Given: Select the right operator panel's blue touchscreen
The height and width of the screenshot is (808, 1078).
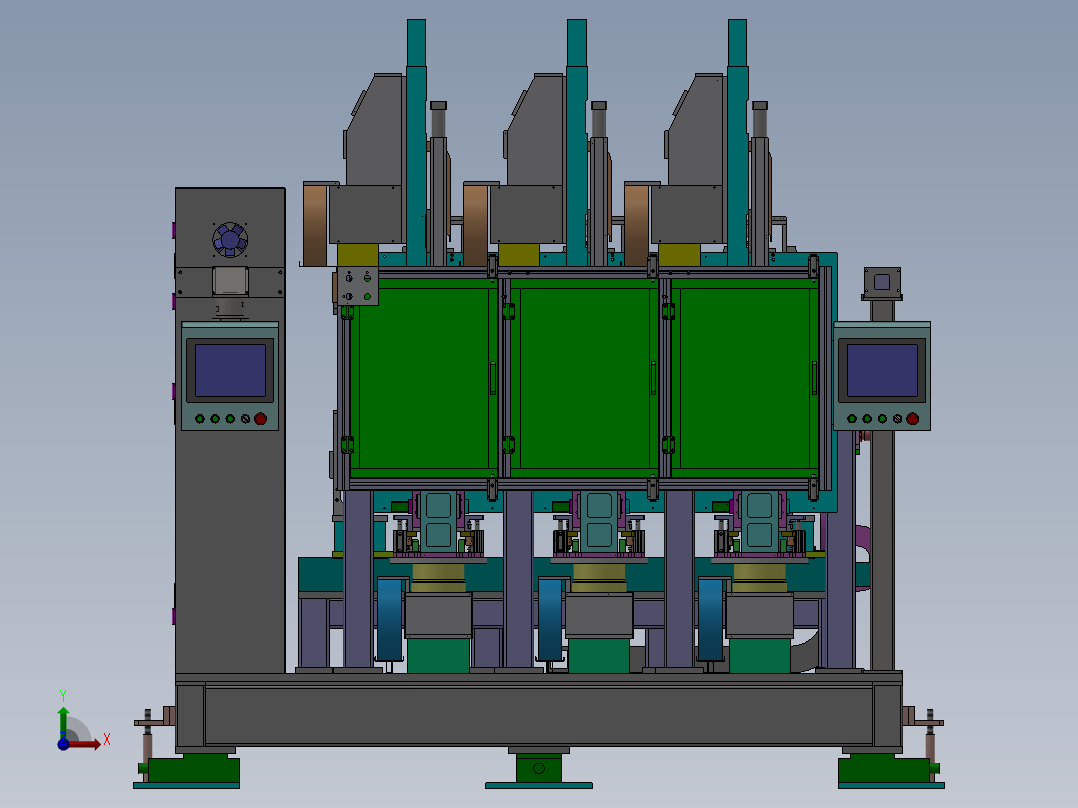Looking at the screenshot, I should [882, 371].
